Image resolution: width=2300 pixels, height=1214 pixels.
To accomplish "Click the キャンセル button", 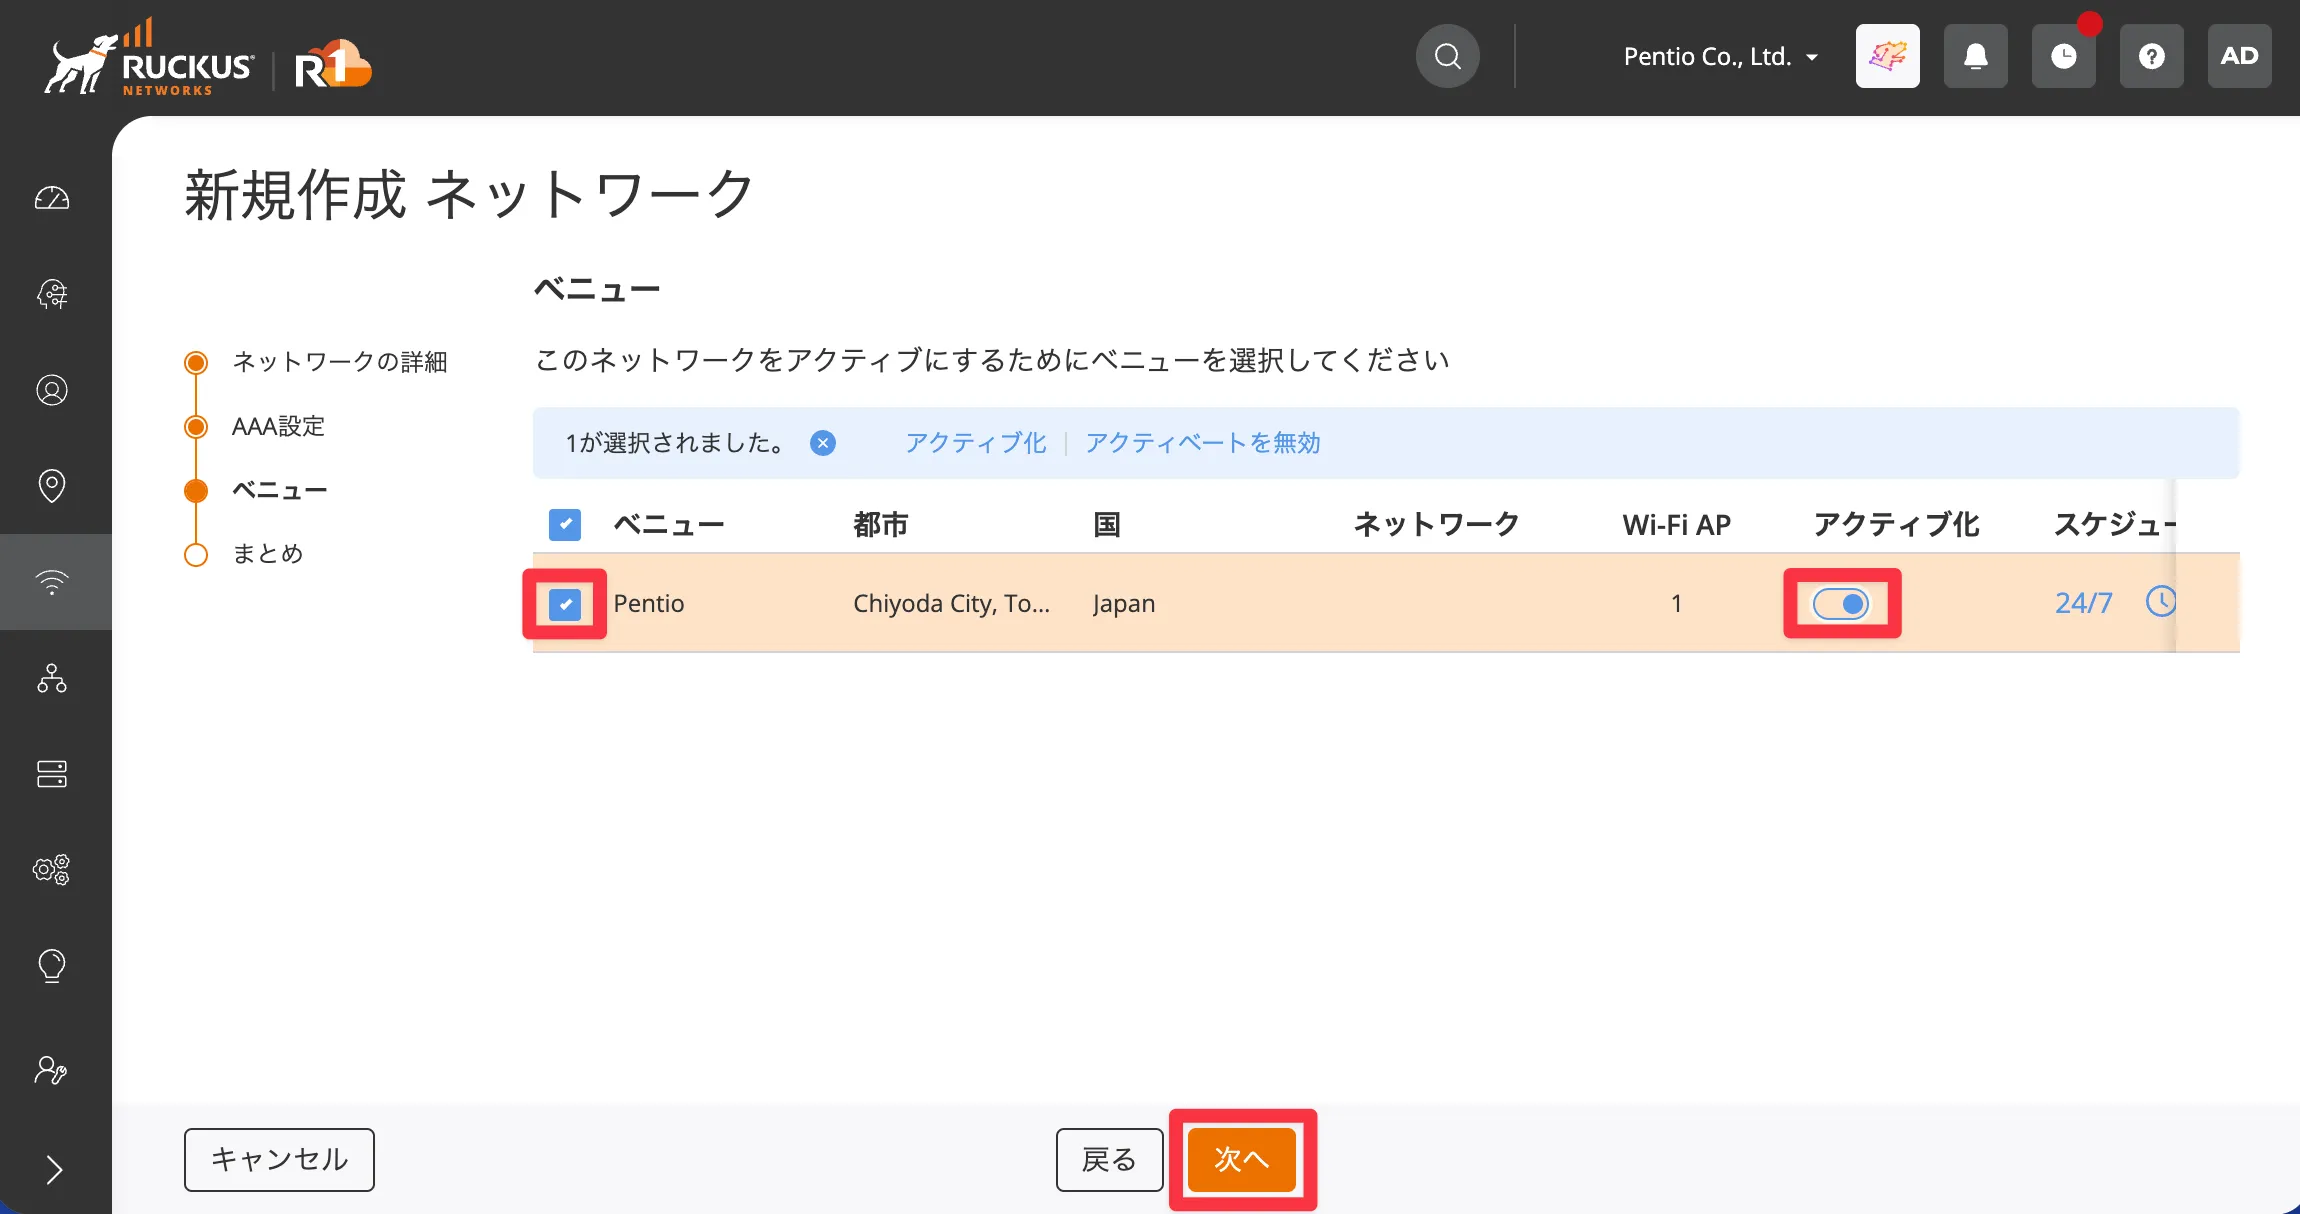I will click(279, 1160).
